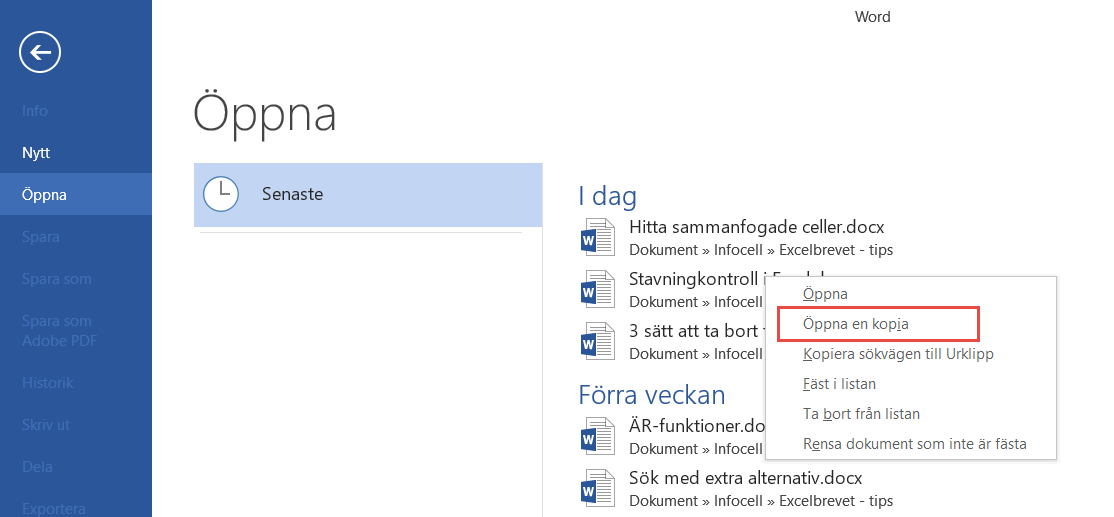Choose Öppna in the context menu
Viewport: 1114px width, 517px height.
pos(825,294)
